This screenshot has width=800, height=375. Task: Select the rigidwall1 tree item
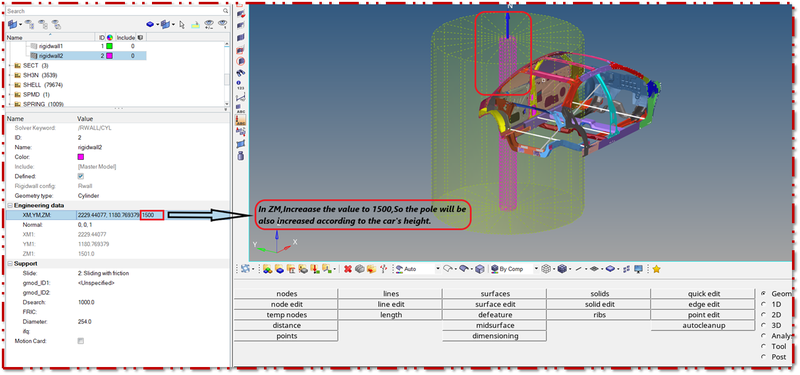coord(50,46)
